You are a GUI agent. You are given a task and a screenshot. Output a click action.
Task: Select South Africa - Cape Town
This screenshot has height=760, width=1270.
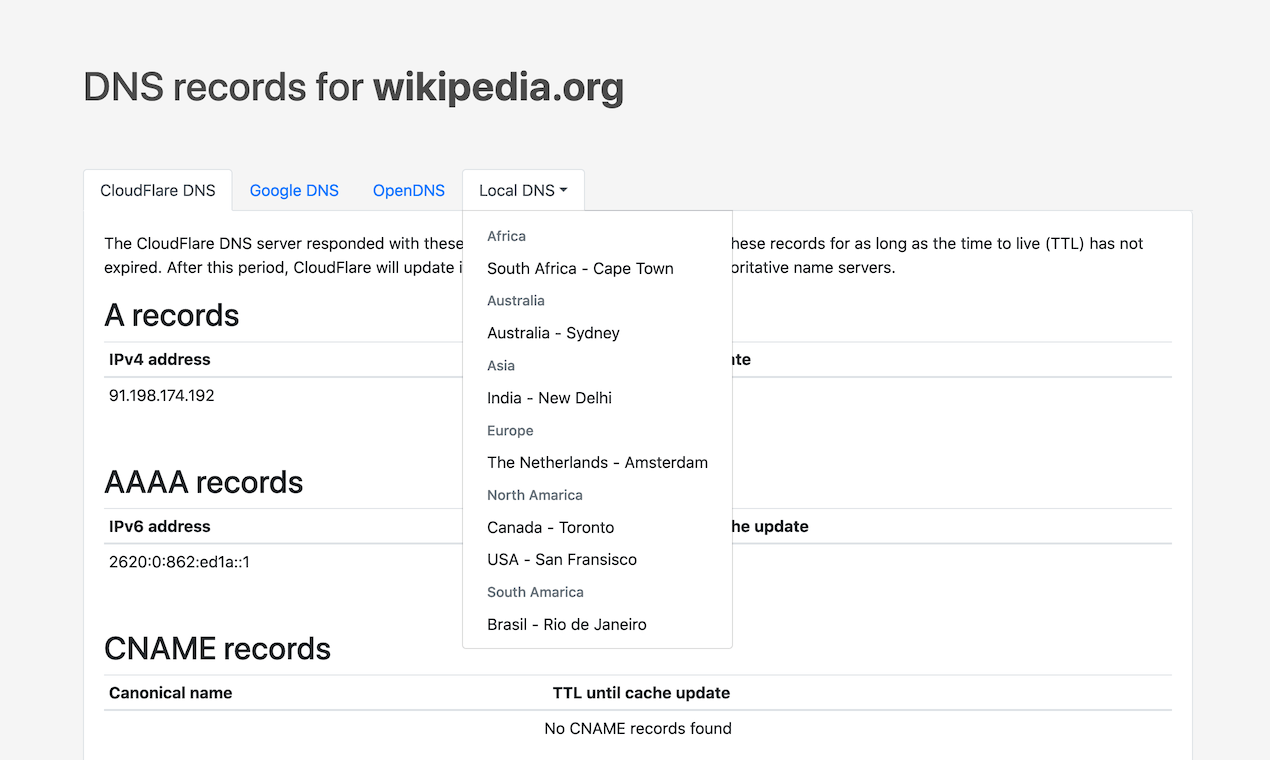coord(597,268)
